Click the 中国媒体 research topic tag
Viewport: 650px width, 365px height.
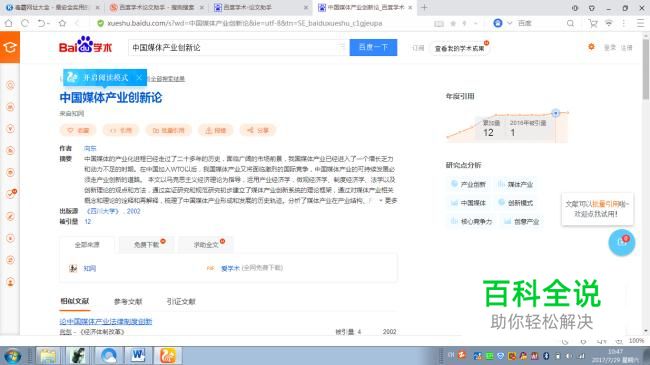click(468, 203)
